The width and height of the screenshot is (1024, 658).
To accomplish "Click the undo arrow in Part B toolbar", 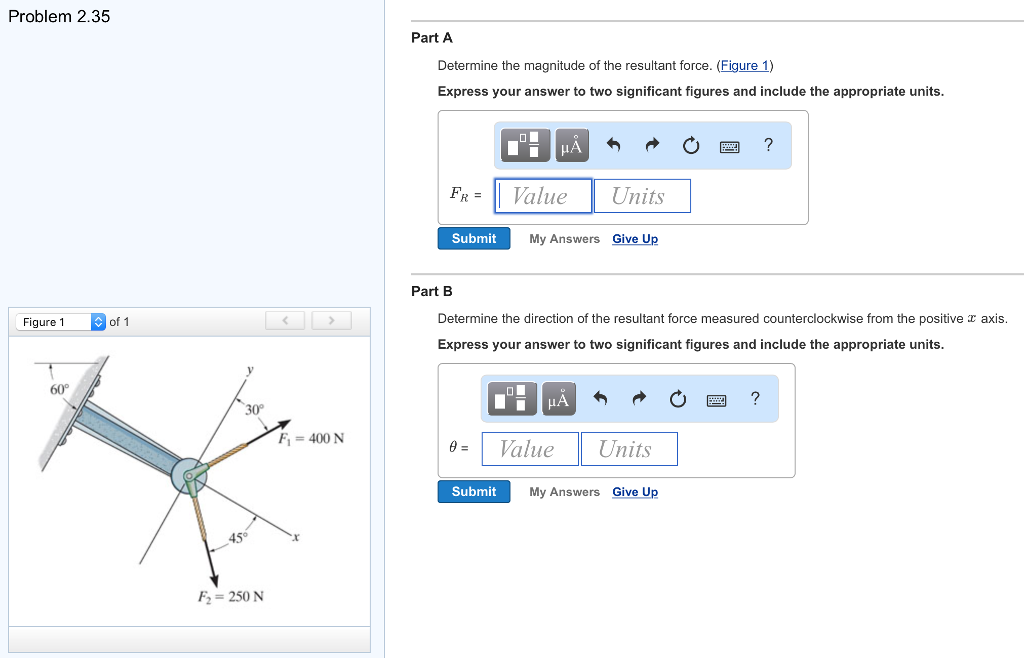I will [x=601, y=399].
